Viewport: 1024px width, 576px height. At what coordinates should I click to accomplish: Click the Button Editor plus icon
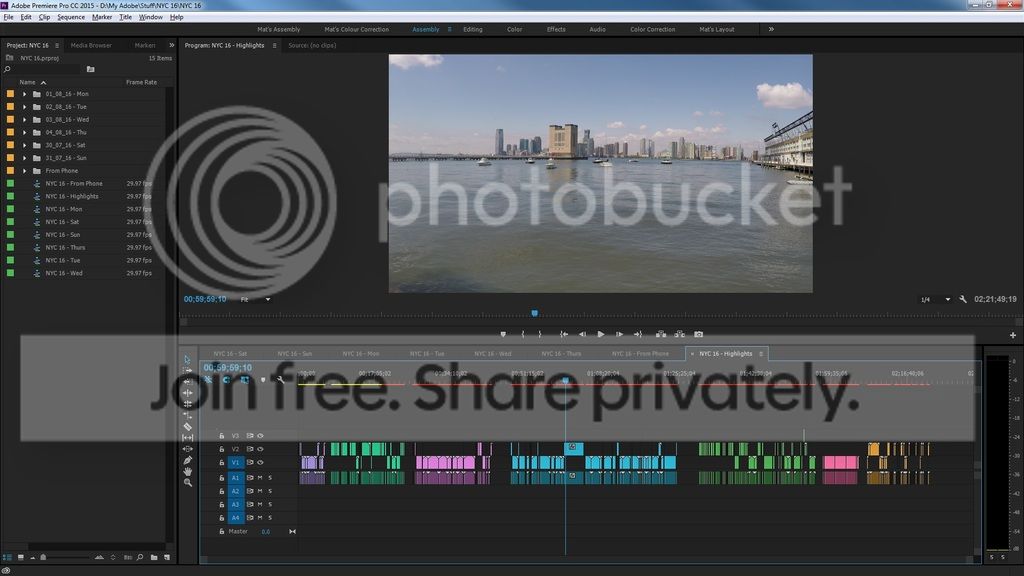1013,335
